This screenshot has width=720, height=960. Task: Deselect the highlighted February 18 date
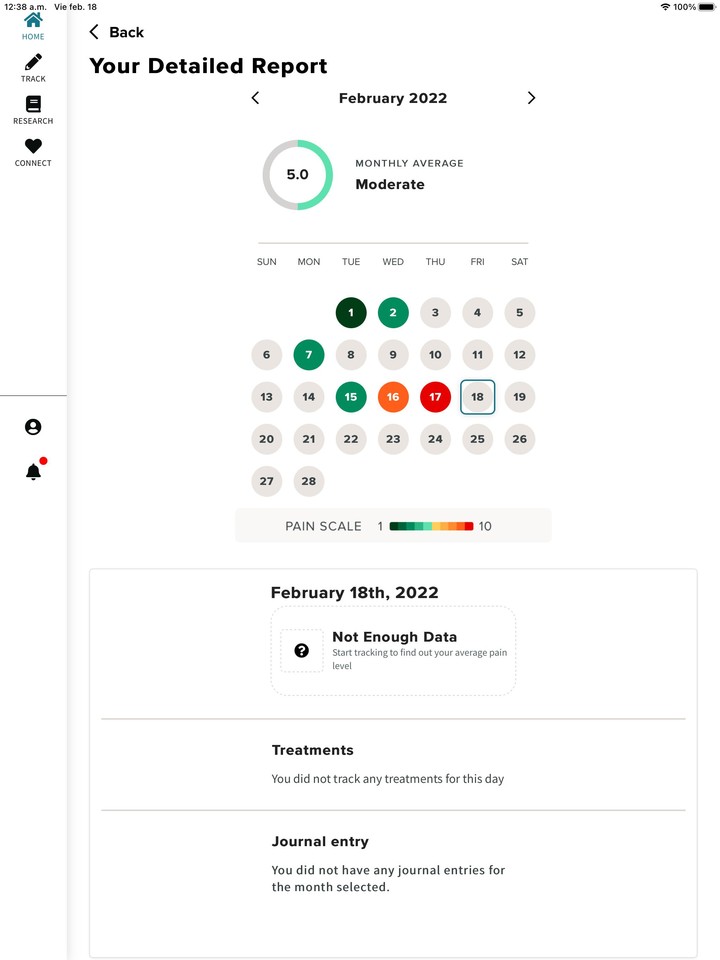[477, 397]
